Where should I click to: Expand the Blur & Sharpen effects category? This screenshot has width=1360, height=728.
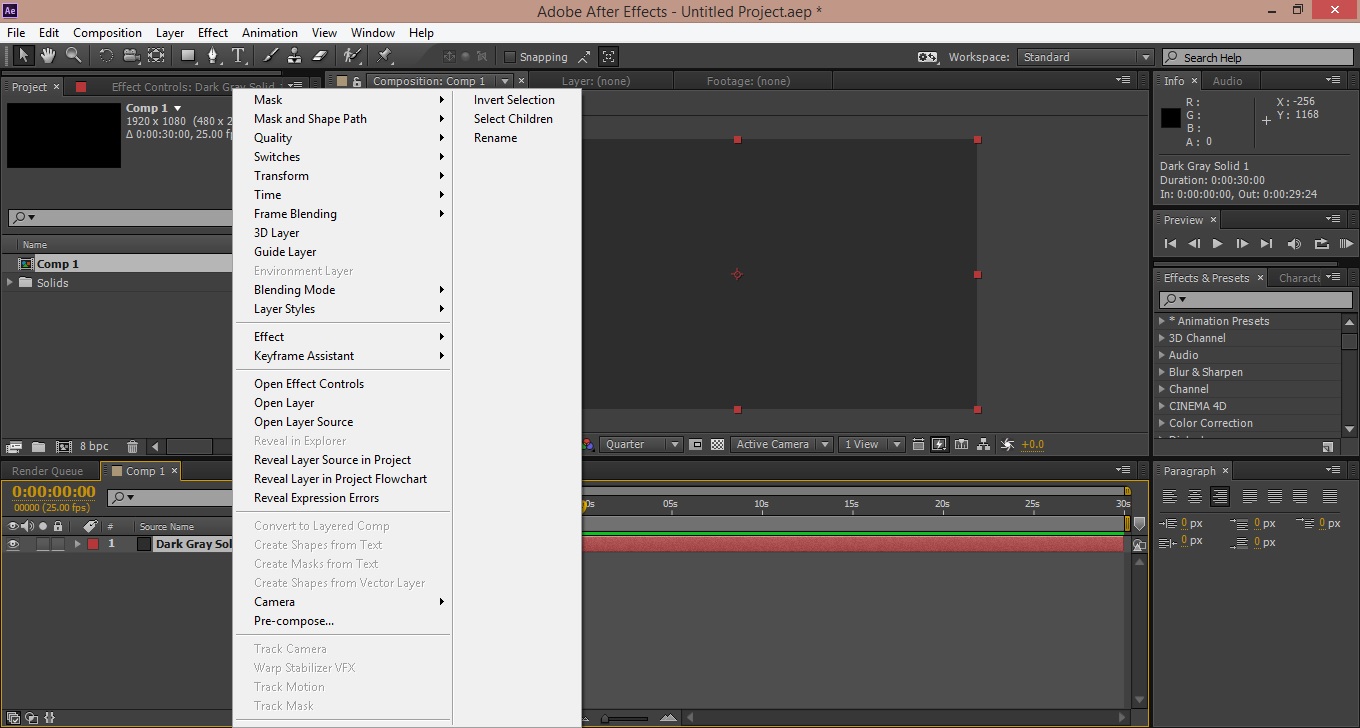point(1162,372)
